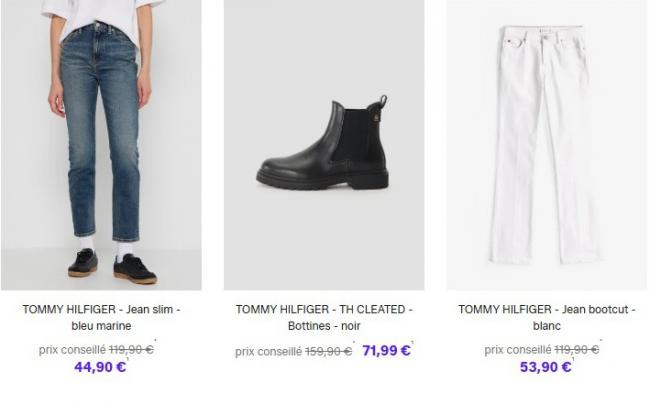Viewport: 650px width, 404px height.
Task: Click 'prix conseillé' label under Jean slim
Action: coord(70,350)
